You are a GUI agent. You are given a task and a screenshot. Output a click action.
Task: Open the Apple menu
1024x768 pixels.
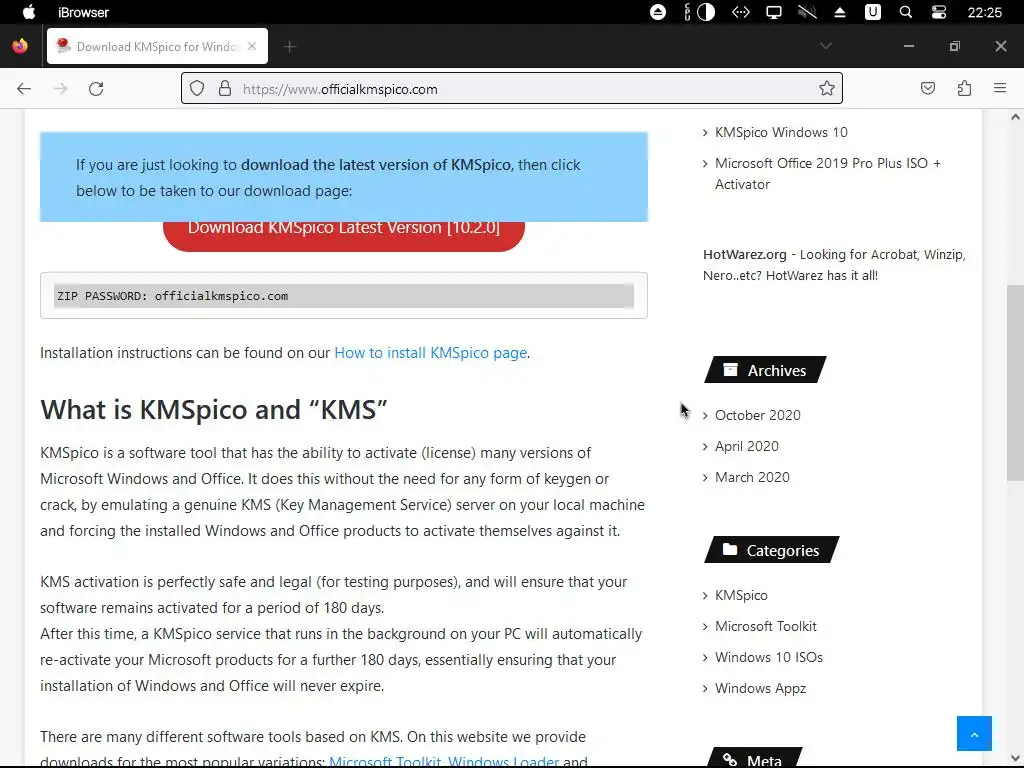click(x=29, y=12)
